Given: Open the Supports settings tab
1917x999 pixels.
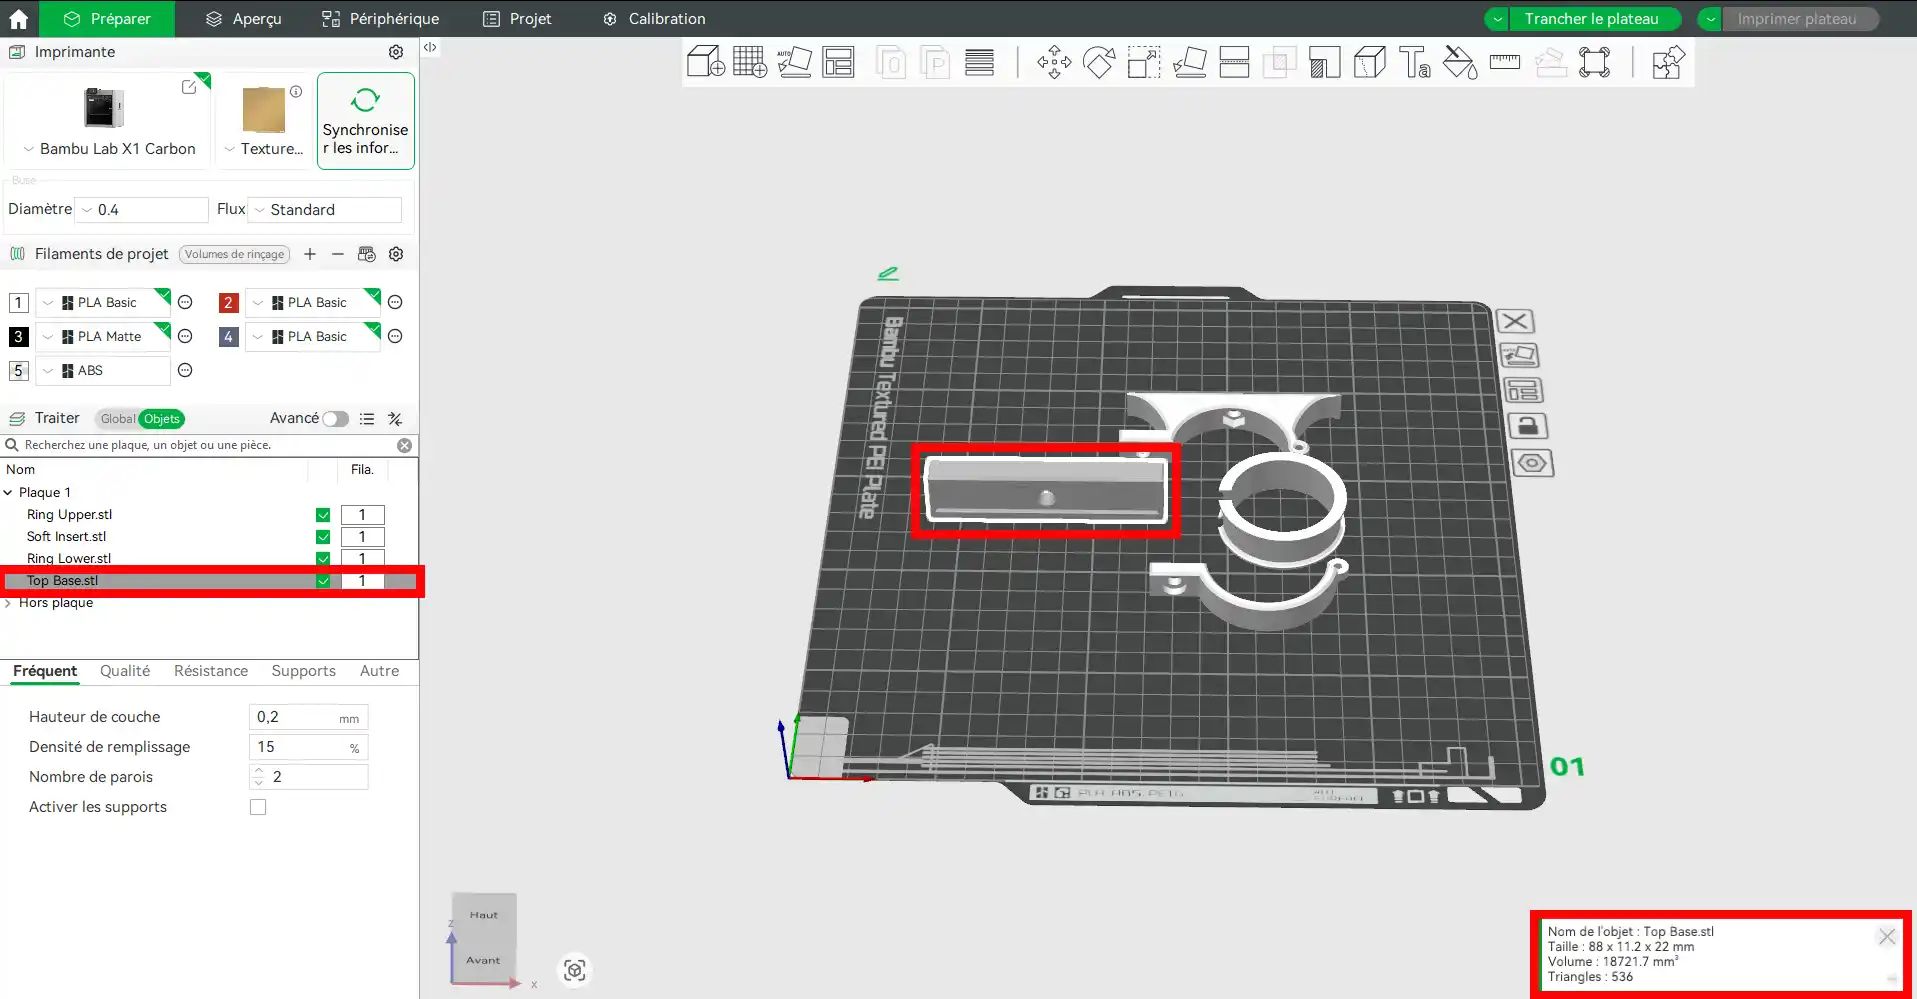Looking at the screenshot, I should 303,671.
